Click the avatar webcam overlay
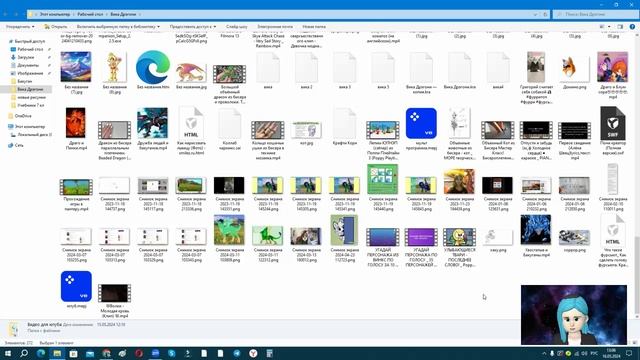The width and height of the screenshot is (640, 360). 573,315
